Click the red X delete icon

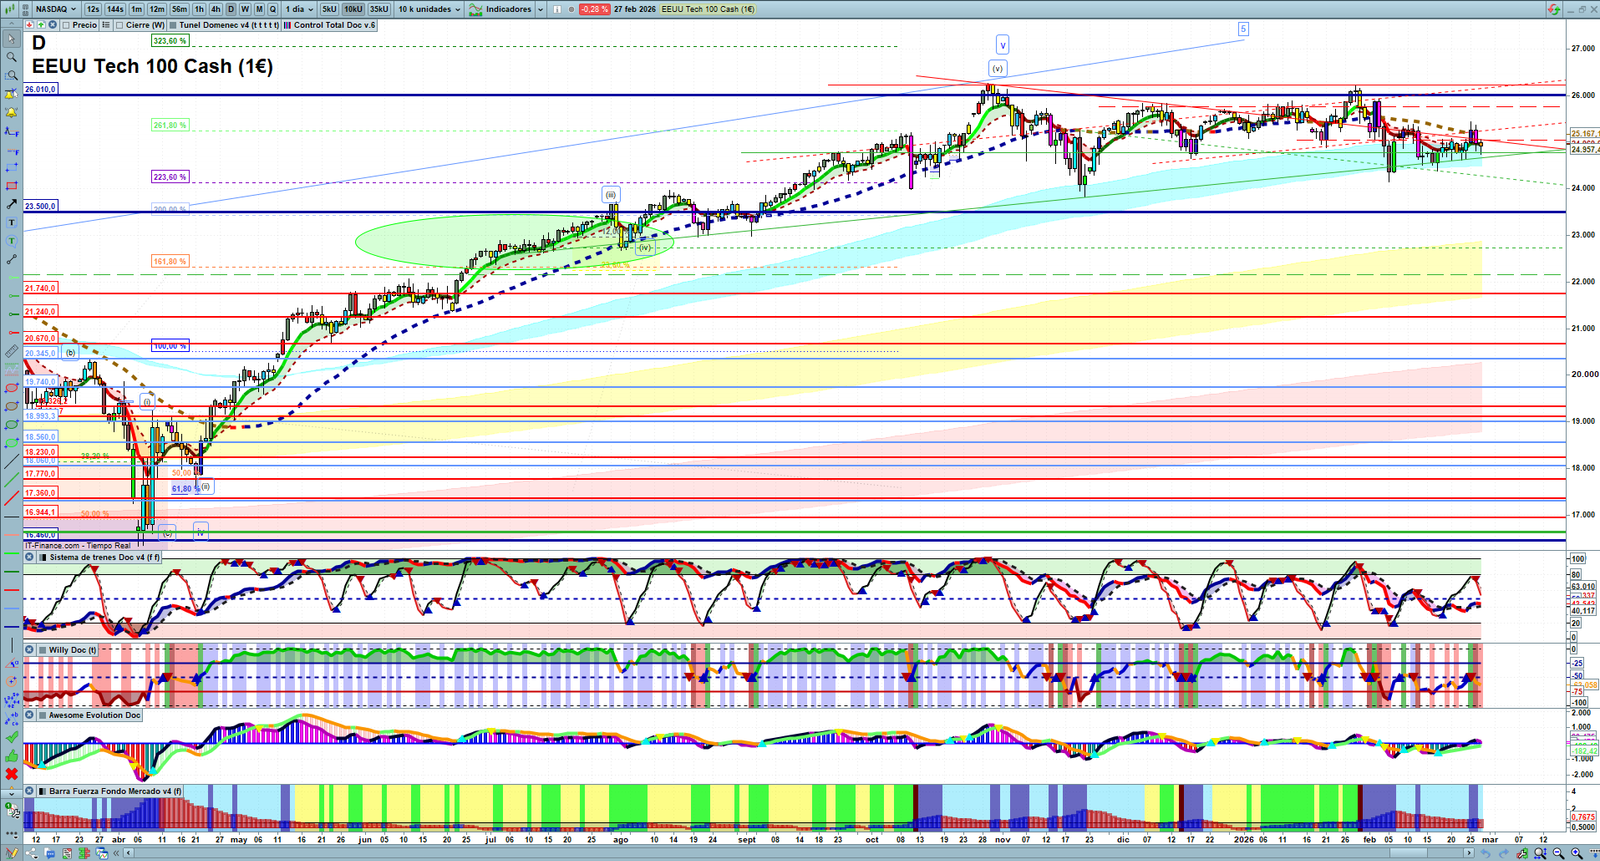11,774
